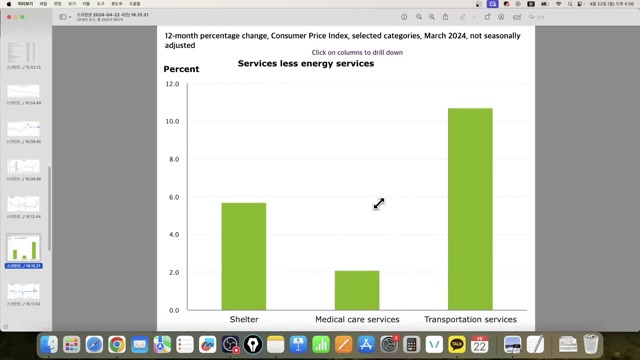Open Freeform from the Dock
This screenshot has height=360, width=640.
click(x=207, y=344)
